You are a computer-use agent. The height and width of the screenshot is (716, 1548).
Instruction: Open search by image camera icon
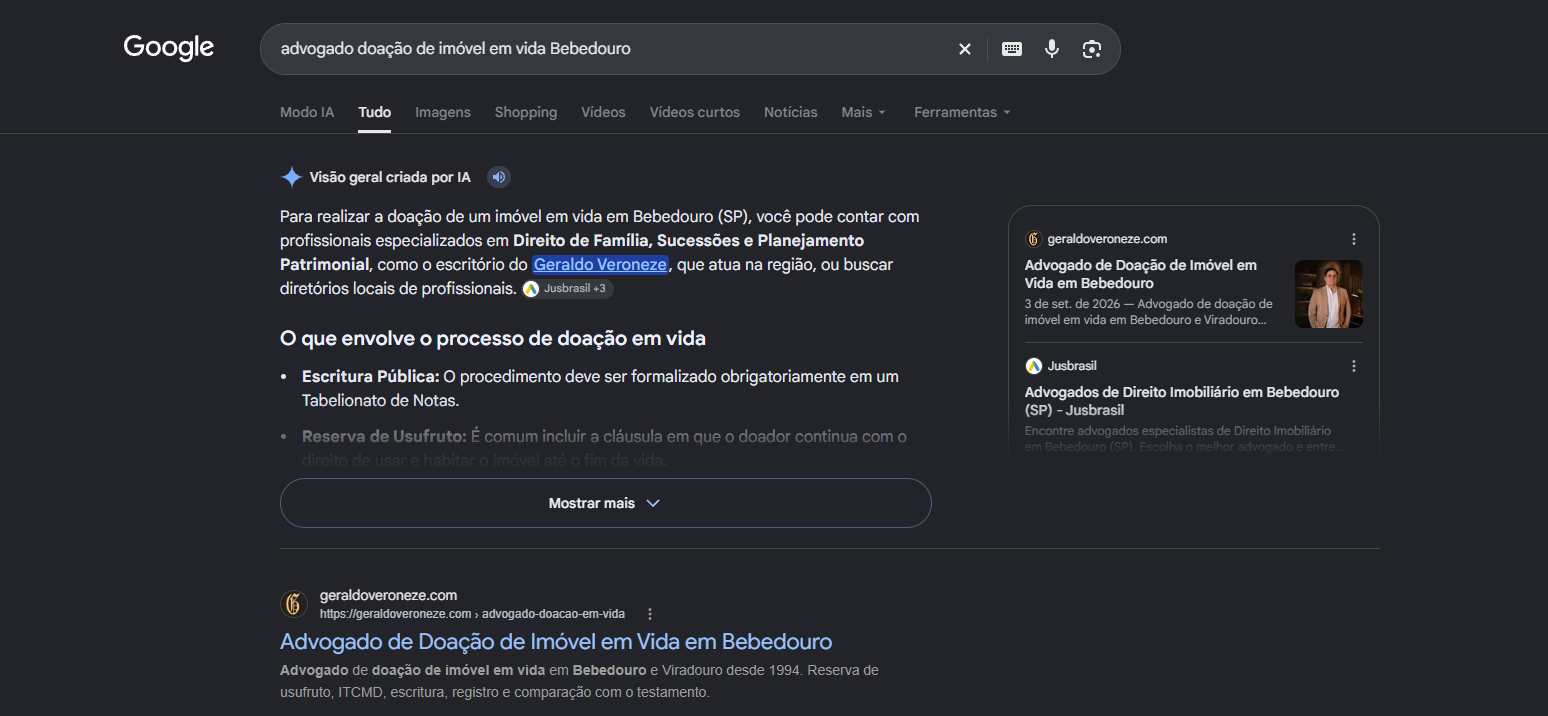[x=1092, y=49]
